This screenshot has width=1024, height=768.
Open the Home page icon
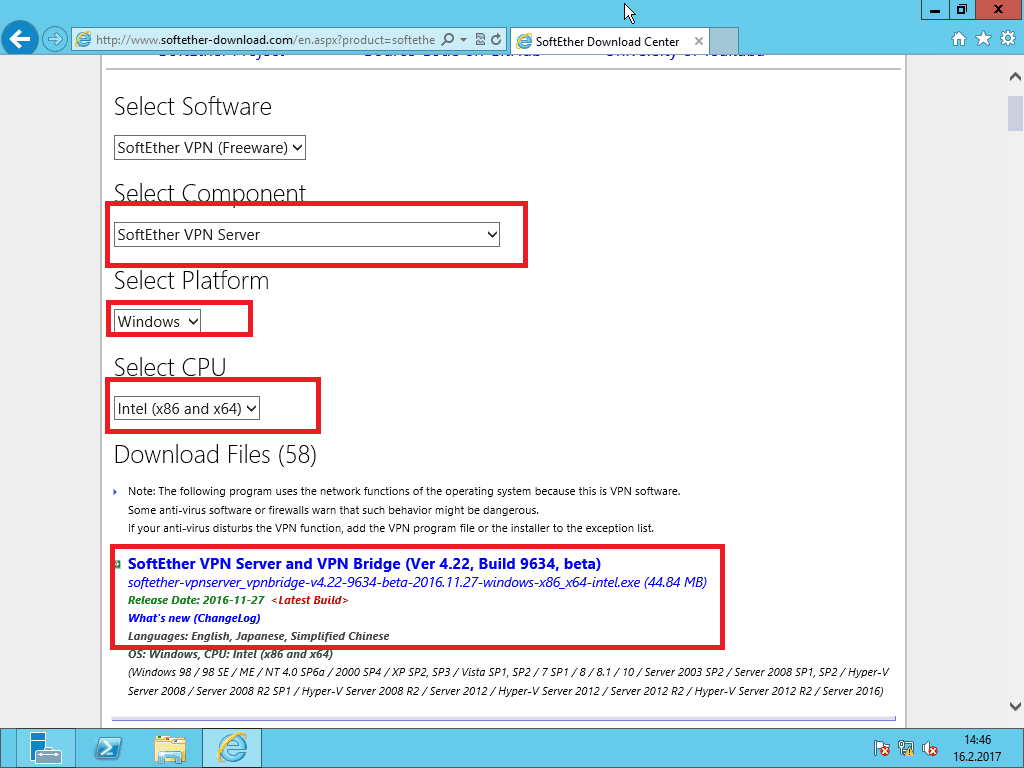point(959,39)
